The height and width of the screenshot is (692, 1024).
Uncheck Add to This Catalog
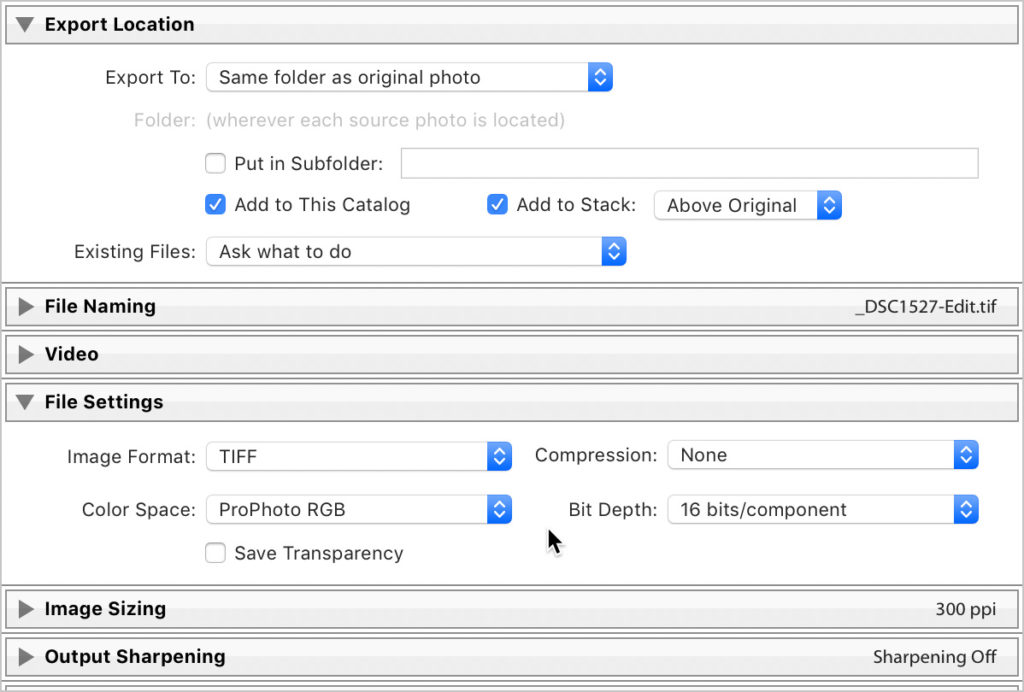pos(216,204)
